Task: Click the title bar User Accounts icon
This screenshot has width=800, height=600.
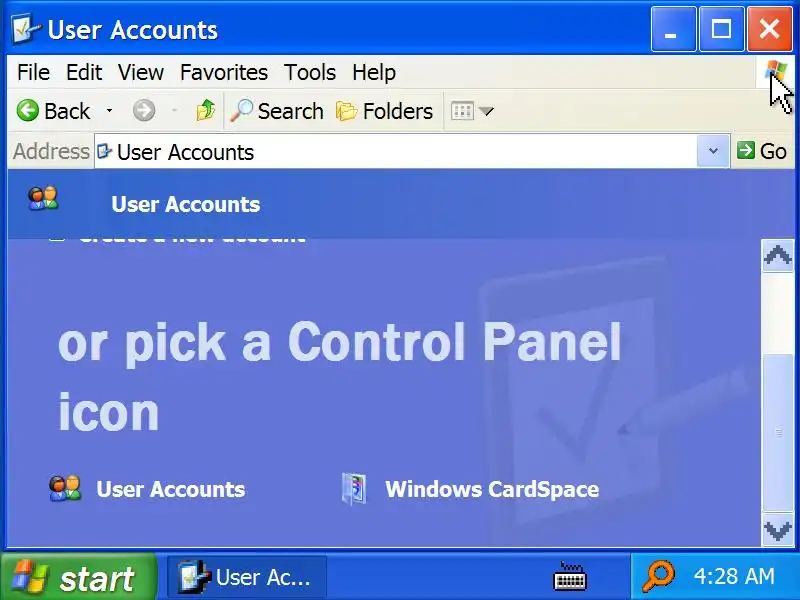Action: coord(26,29)
